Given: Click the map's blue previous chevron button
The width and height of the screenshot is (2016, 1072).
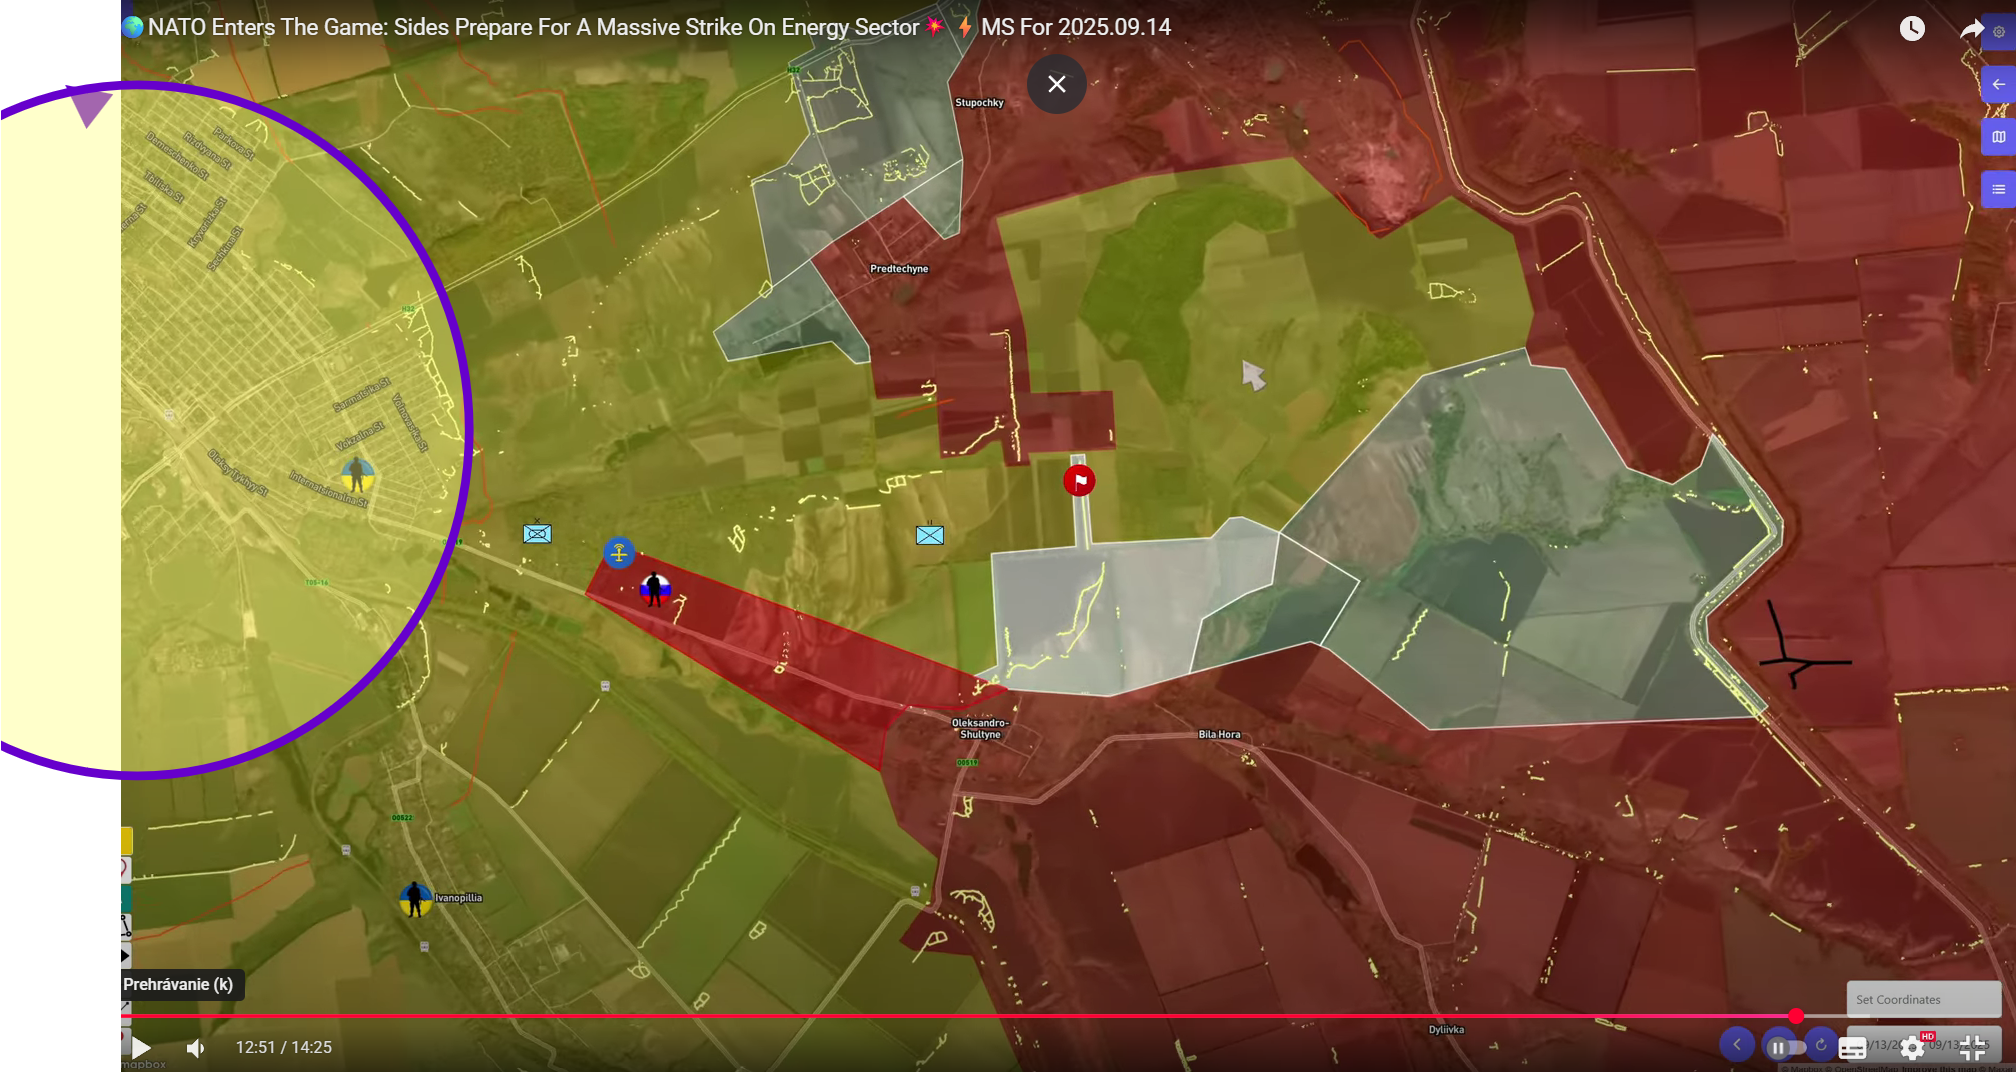Looking at the screenshot, I should coord(1737,1044).
